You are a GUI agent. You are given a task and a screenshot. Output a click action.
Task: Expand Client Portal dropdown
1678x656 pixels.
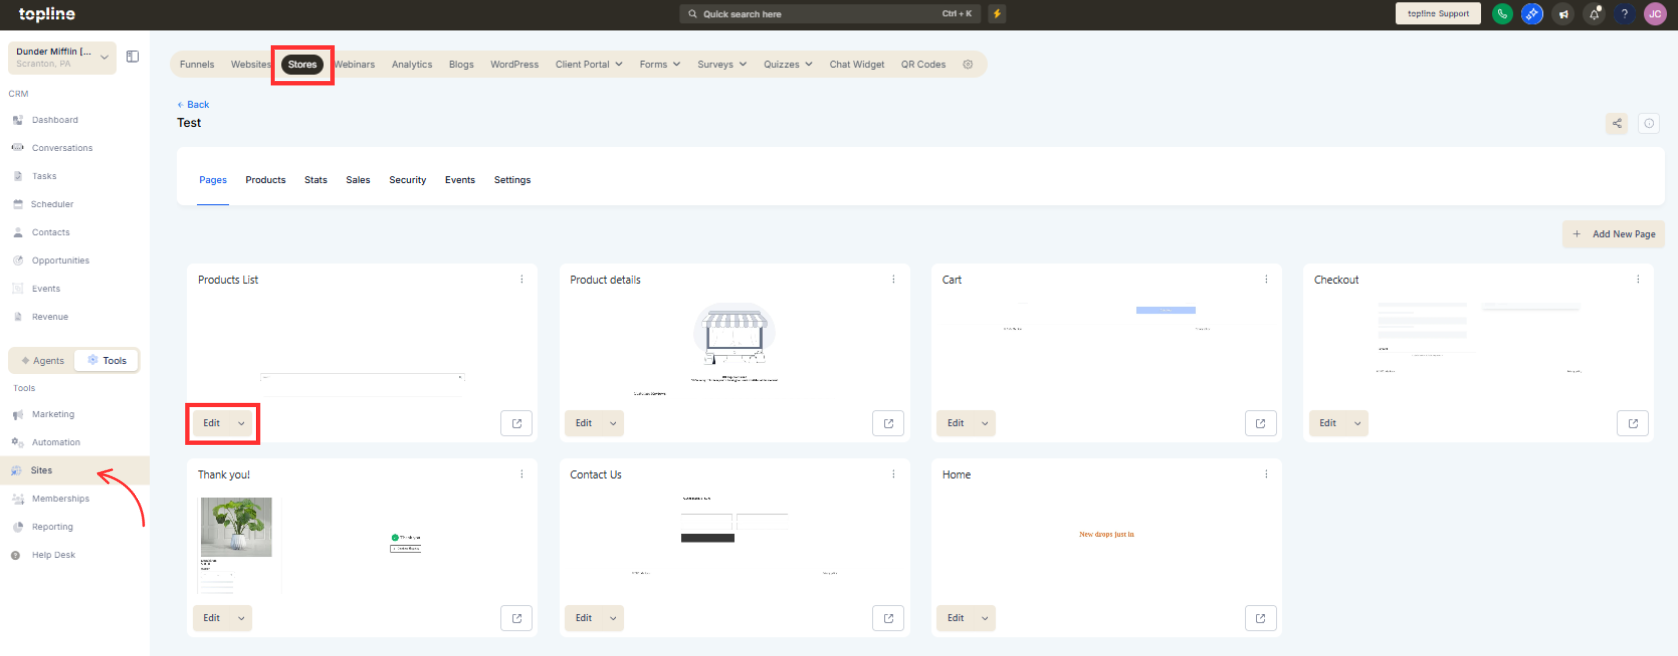[589, 64]
